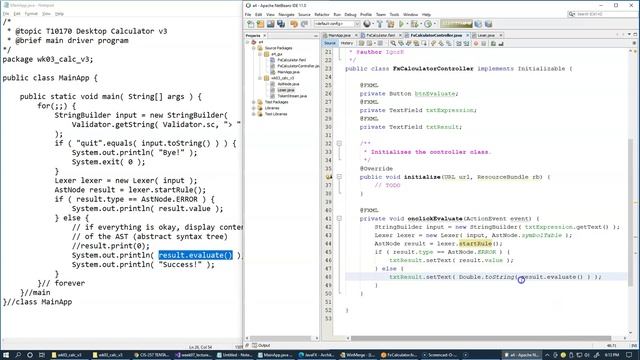Open Refactor menu in NetBeans
640x360 pixels.
322,14
